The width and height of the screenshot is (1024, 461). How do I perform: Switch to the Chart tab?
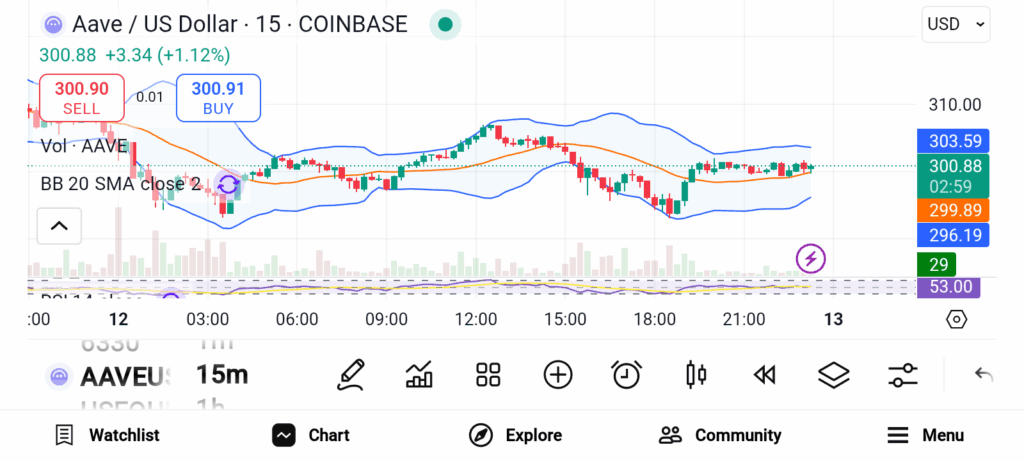pyautogui.click(x=311, y=435)
